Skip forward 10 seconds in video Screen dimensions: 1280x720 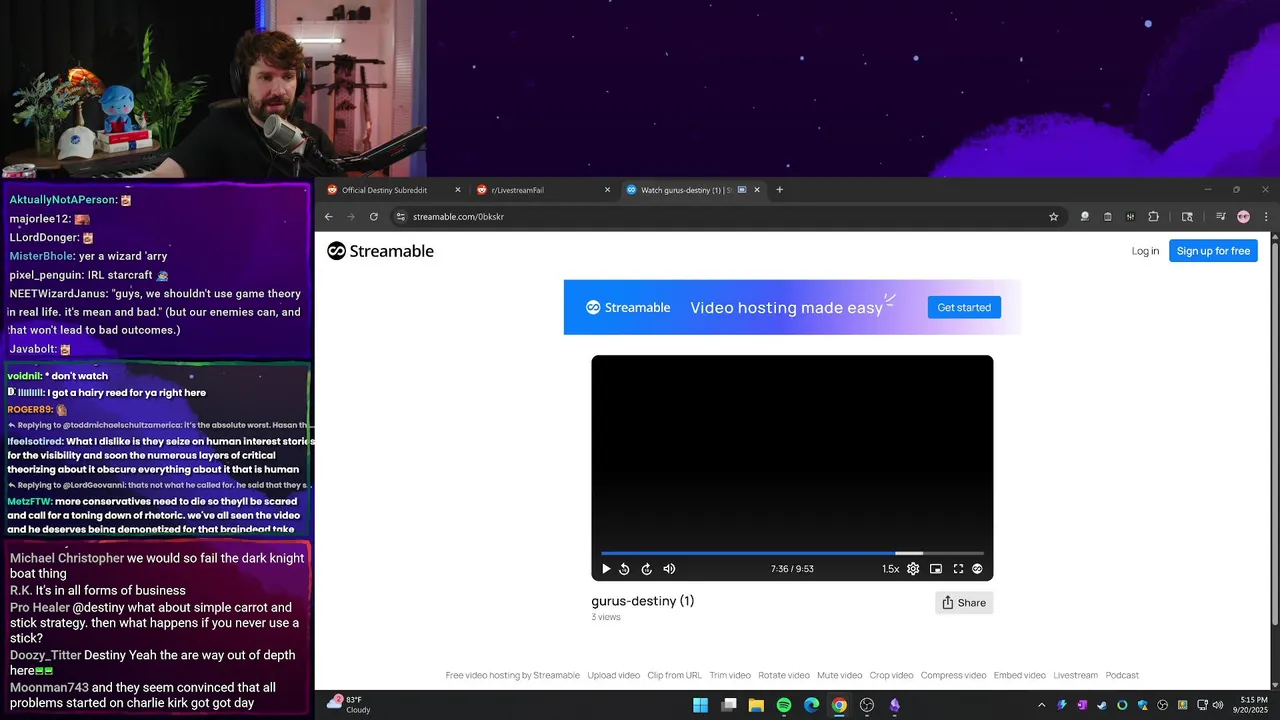pyautogui.click(x=647, y=569)
